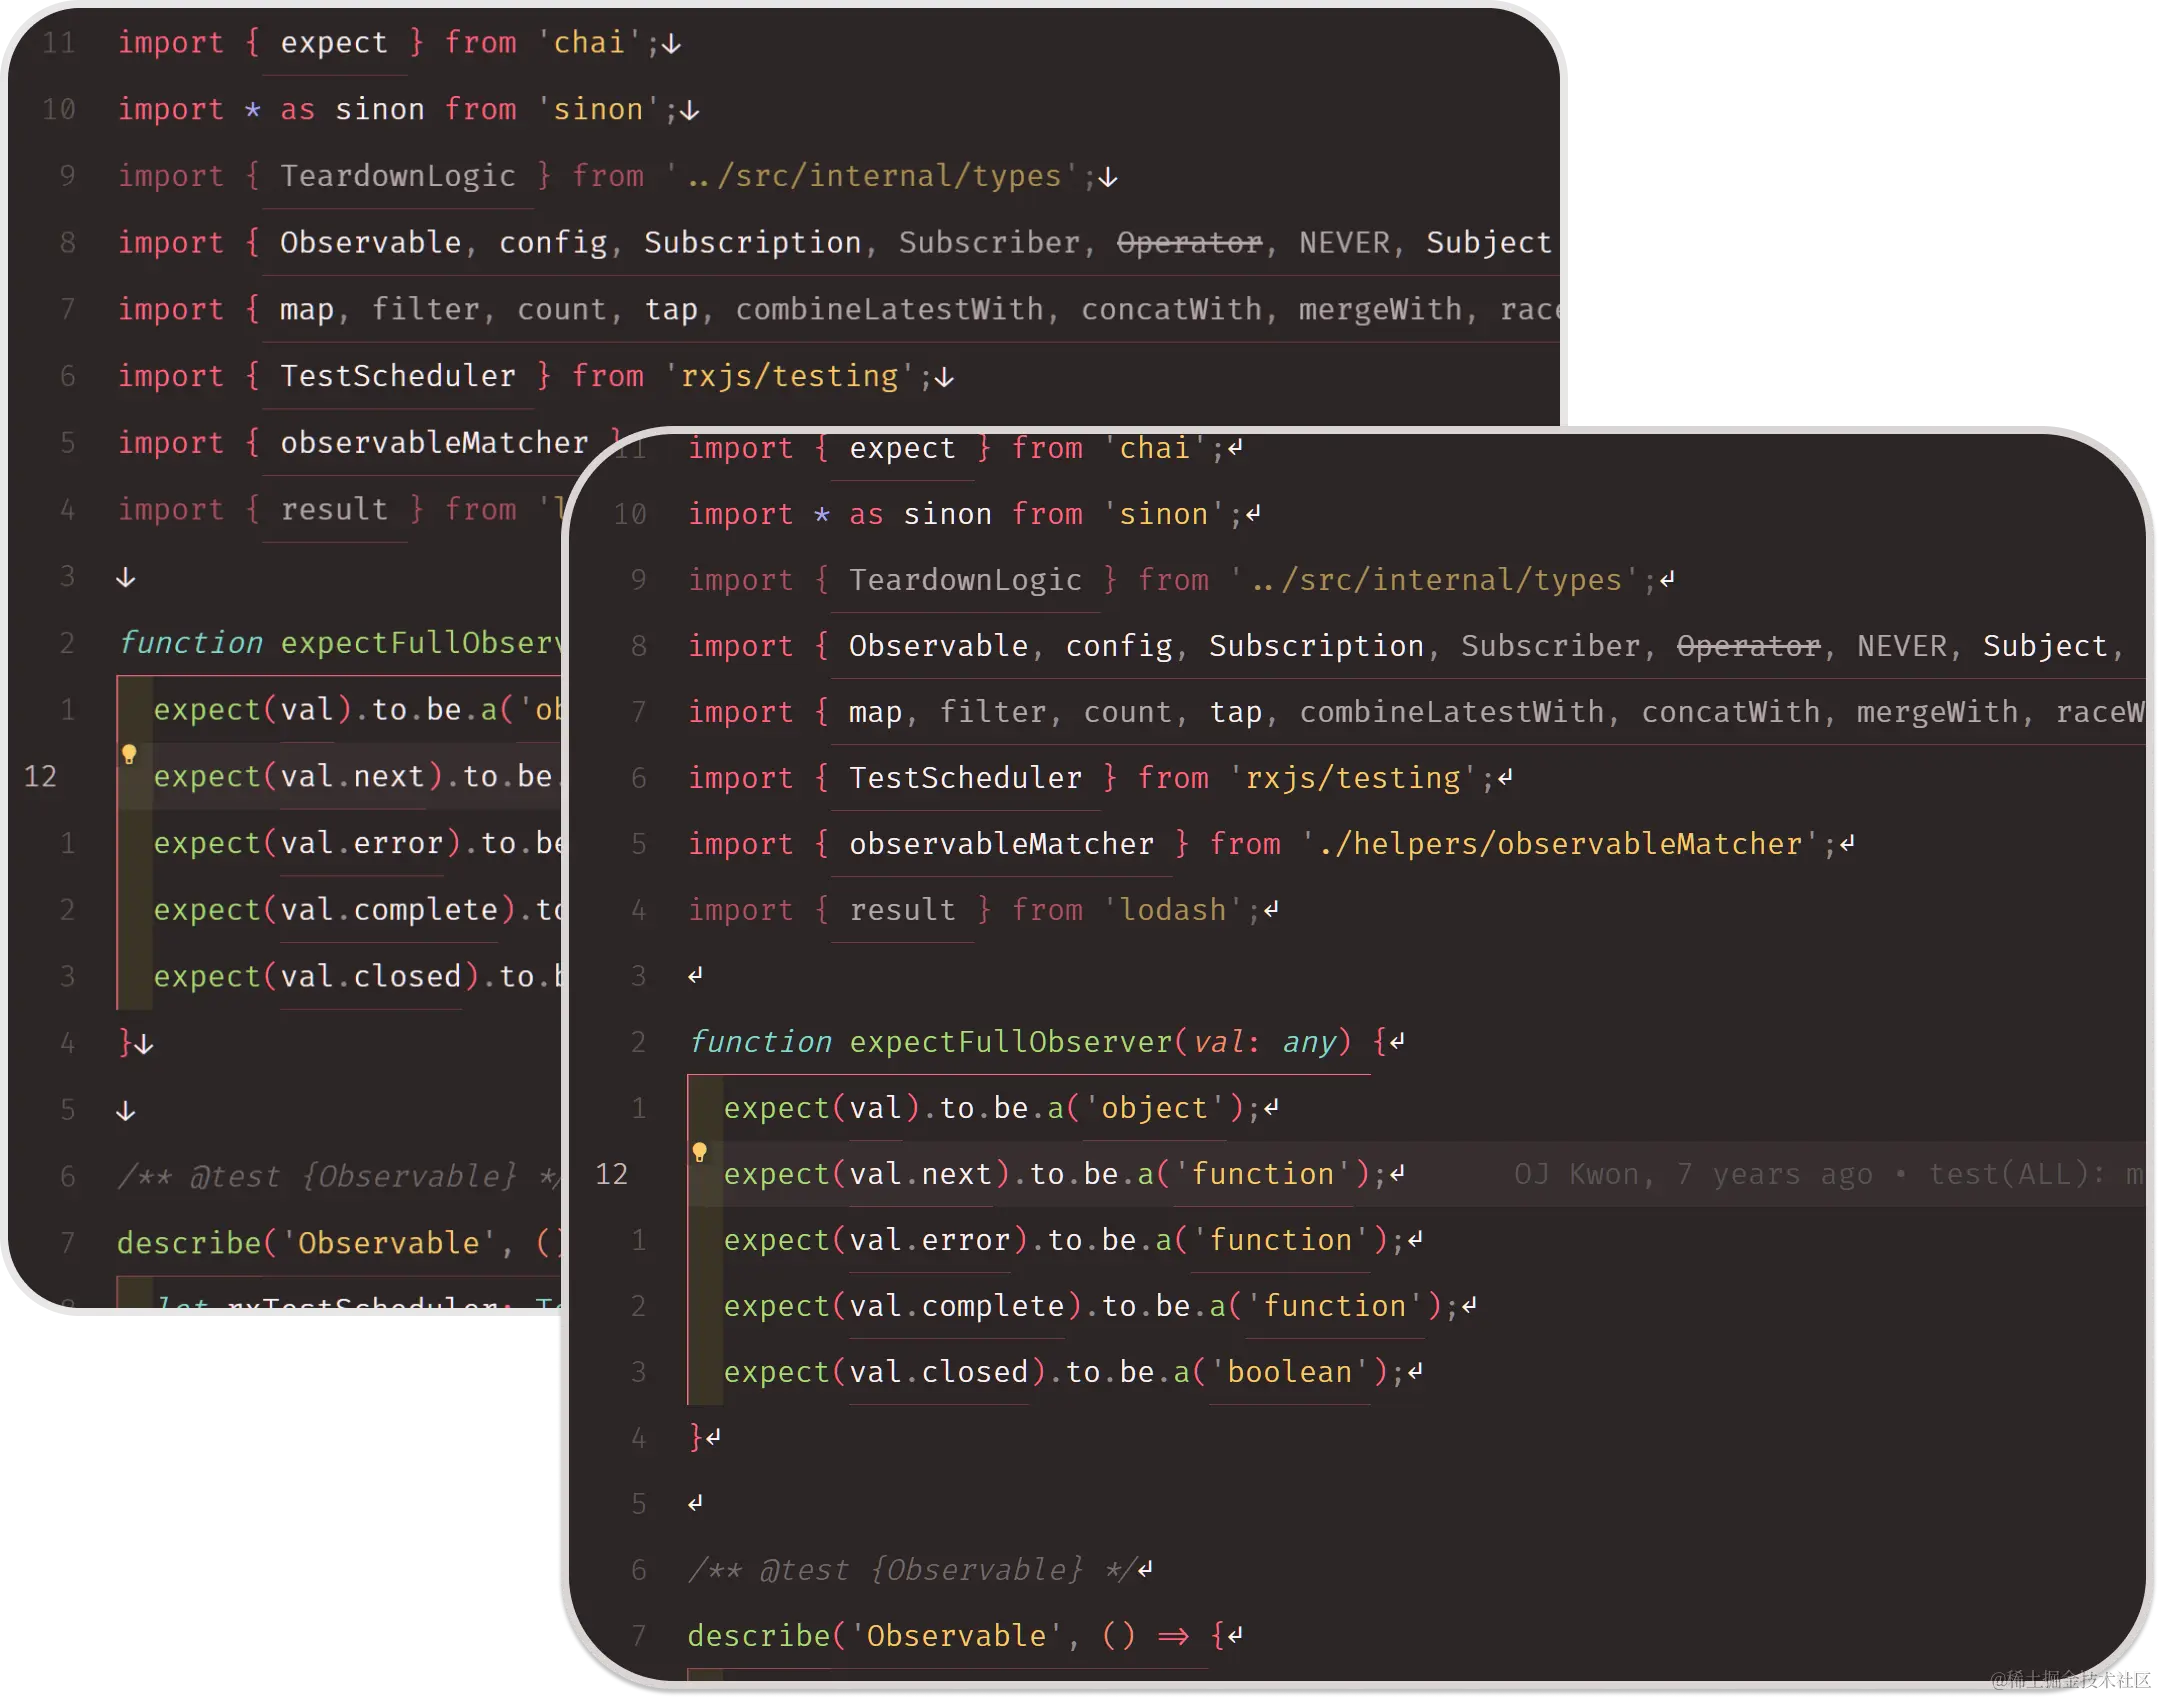This screenshot has height=1697, width=2158.
Task: Click the 'object' string in the front pane
Action: point(1154,1108)
